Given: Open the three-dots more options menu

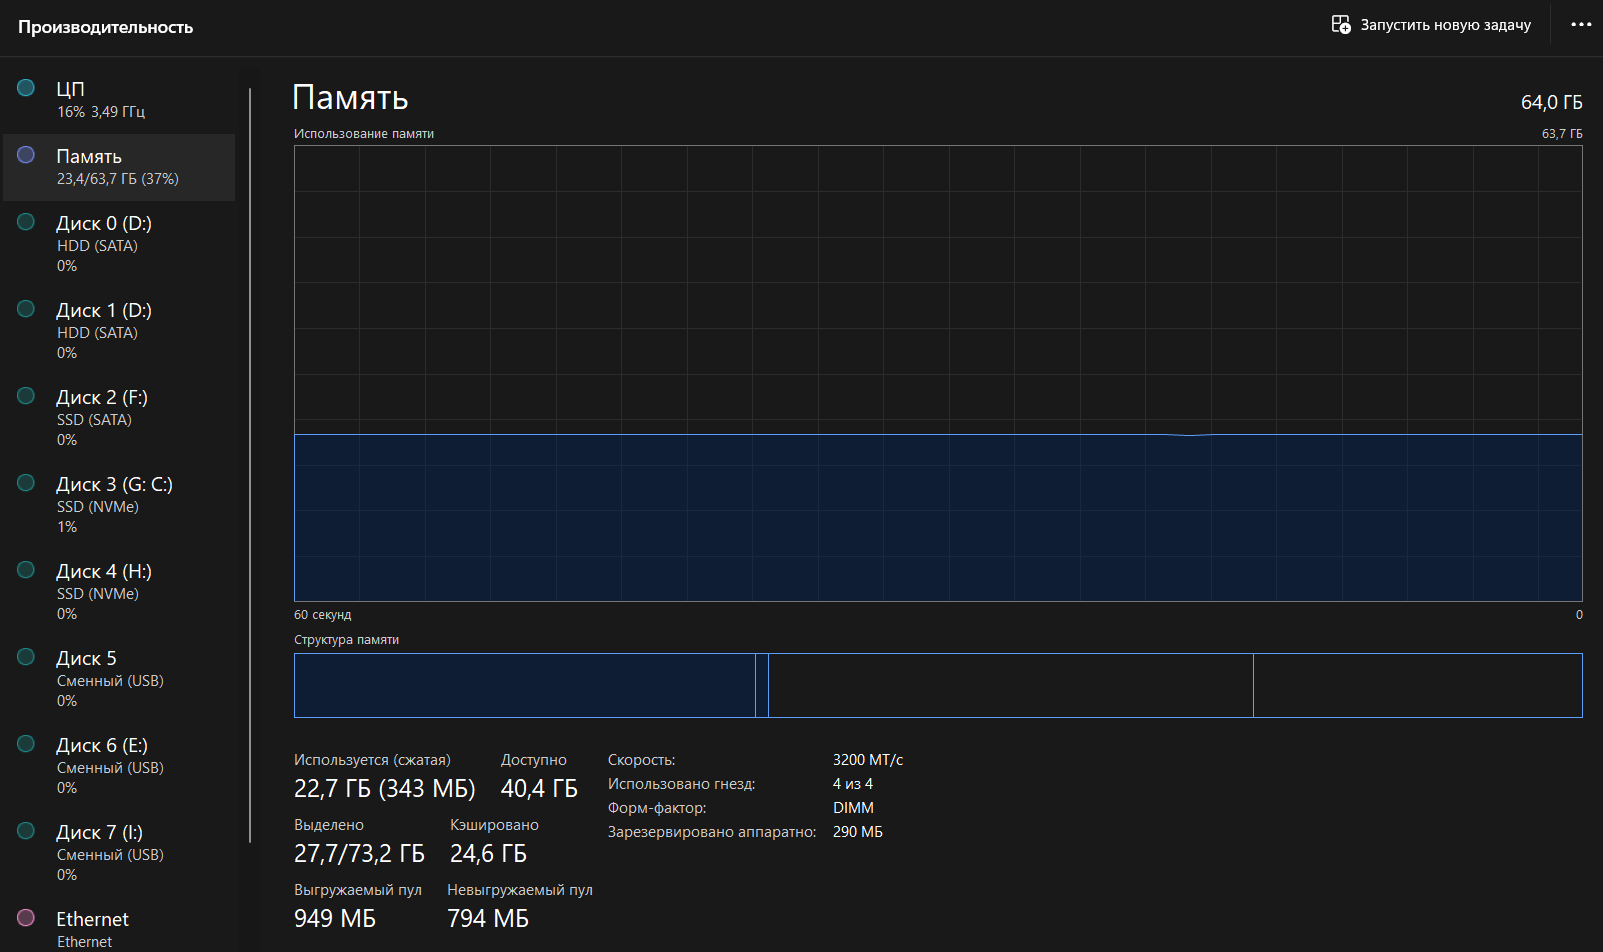Looking at the screenshot, I should (x=1581, y=24).
